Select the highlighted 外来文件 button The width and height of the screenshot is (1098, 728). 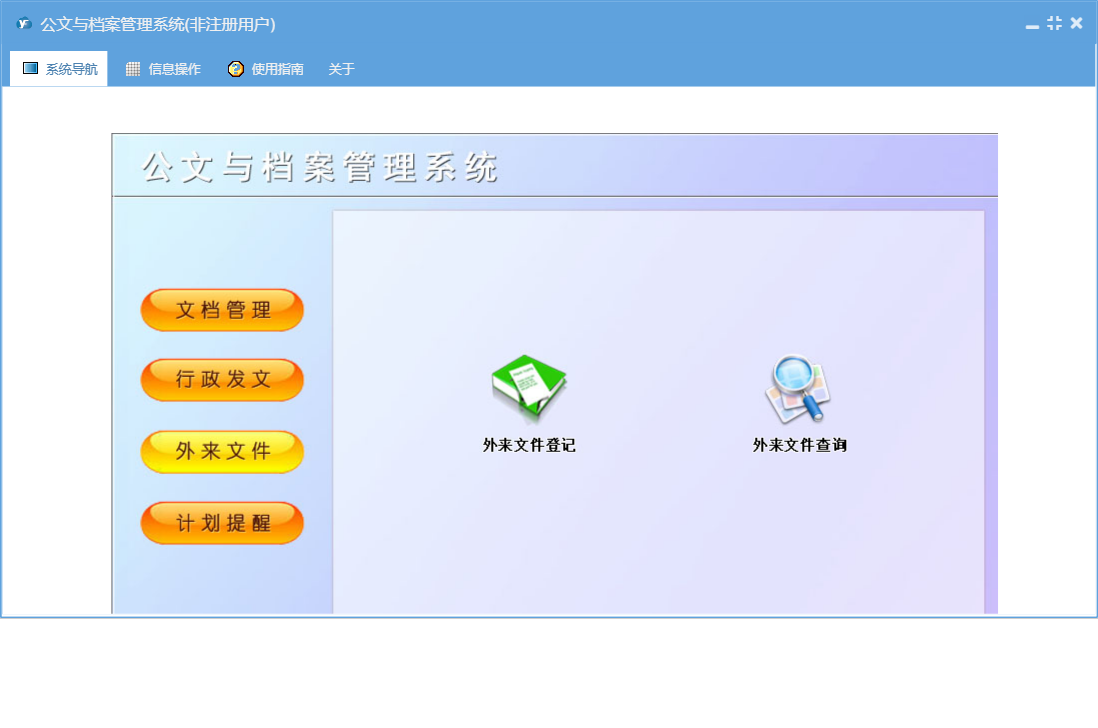pyautogui.click(x=222, y=452)
